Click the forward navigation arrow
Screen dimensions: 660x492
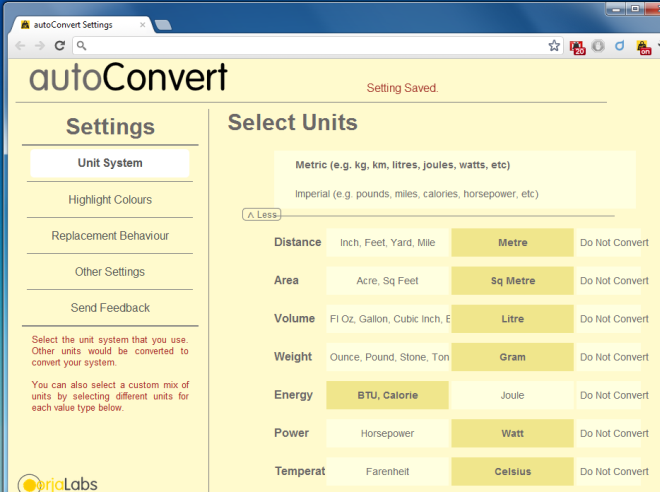pyautogui.click(x=40, y=46)
